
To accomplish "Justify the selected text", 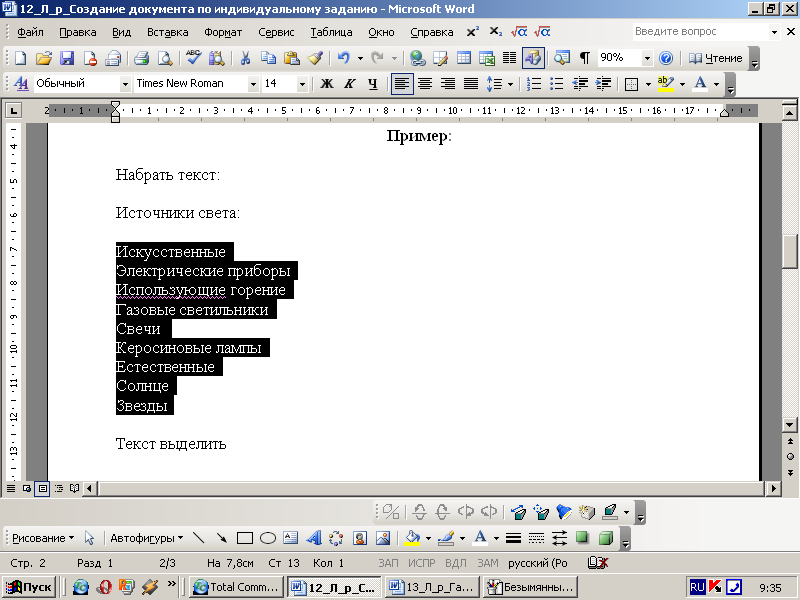I will 471,84.
